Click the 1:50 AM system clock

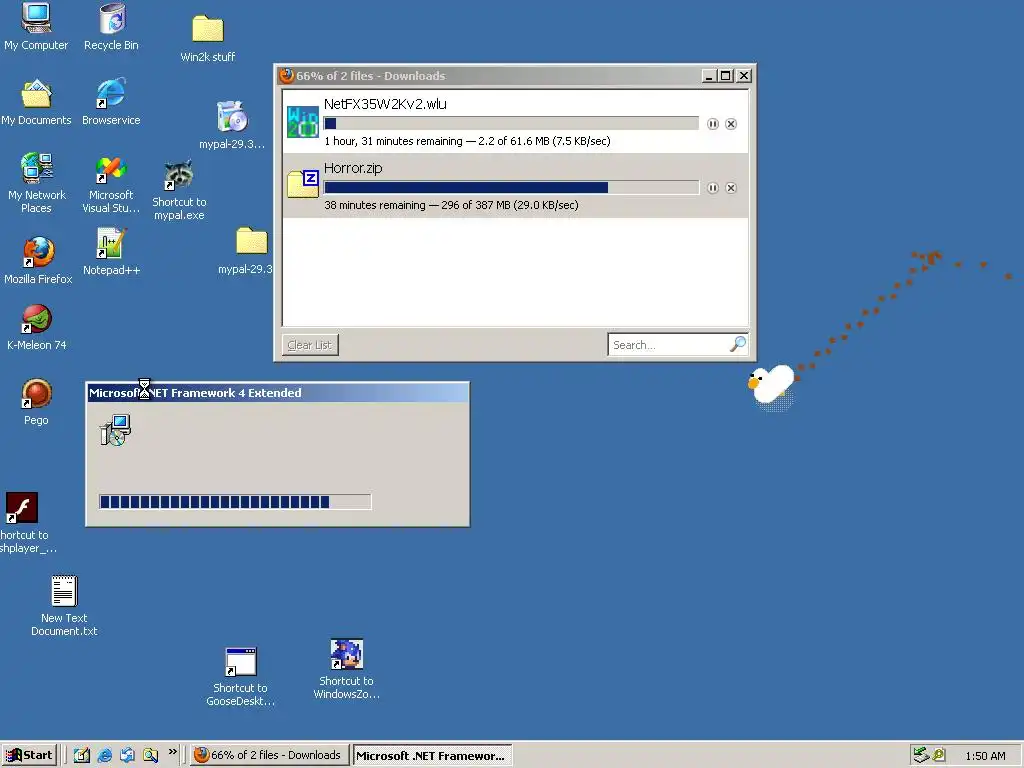(x=985, y=756)
